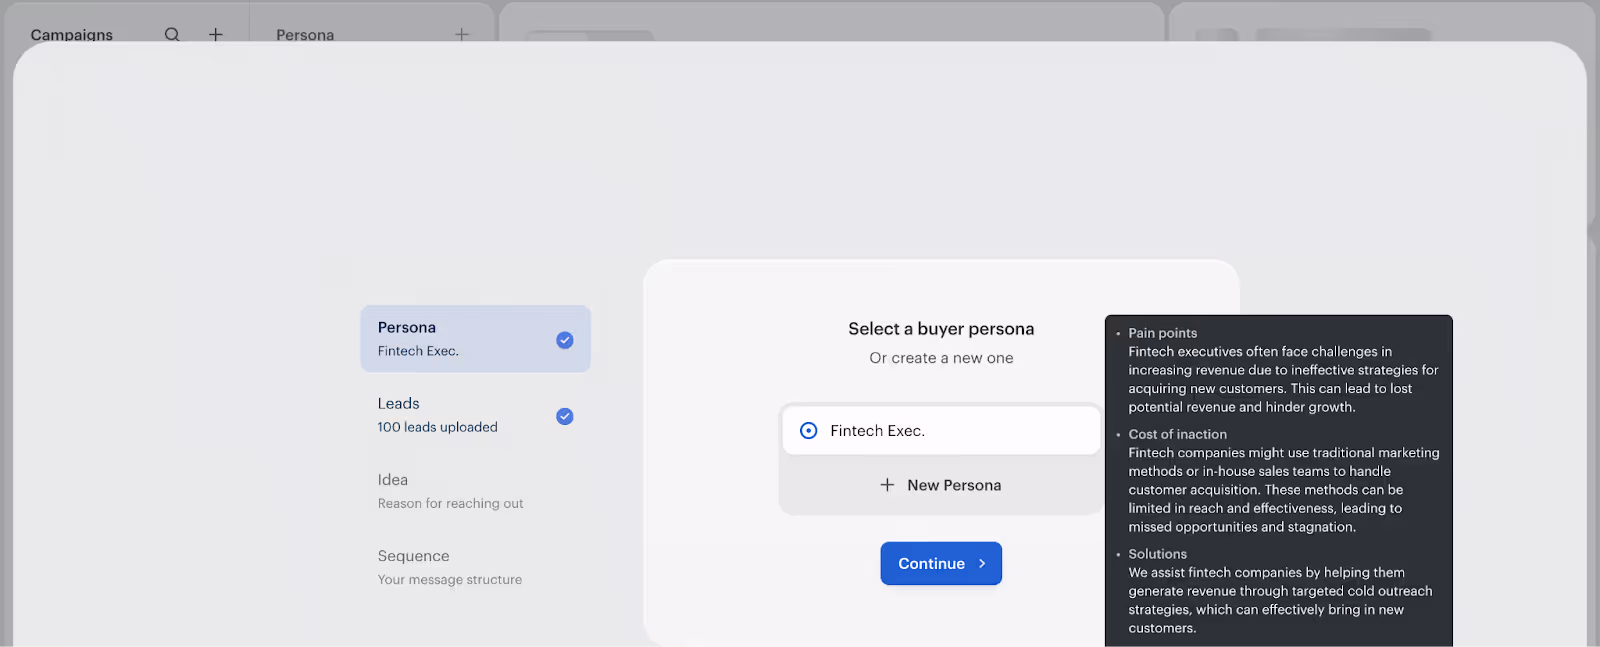Click the 'Pain points' heading in the tooltip
Screen dimensions: 1600x647
pyautogui.click(x=1162, y=333)
